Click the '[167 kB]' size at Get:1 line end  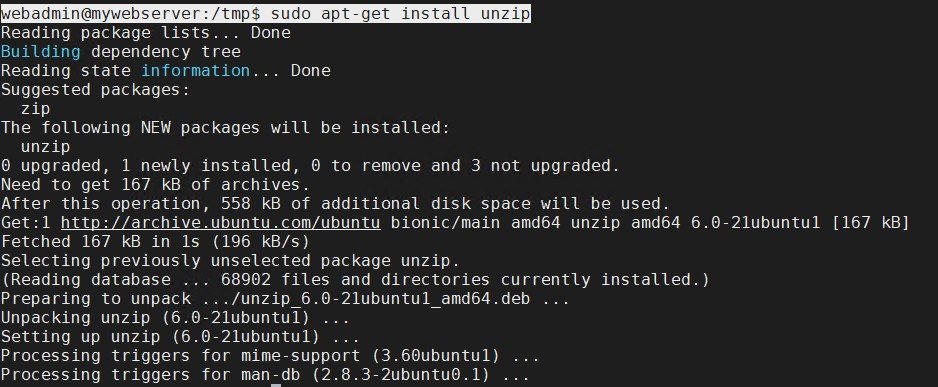point(870,223)
